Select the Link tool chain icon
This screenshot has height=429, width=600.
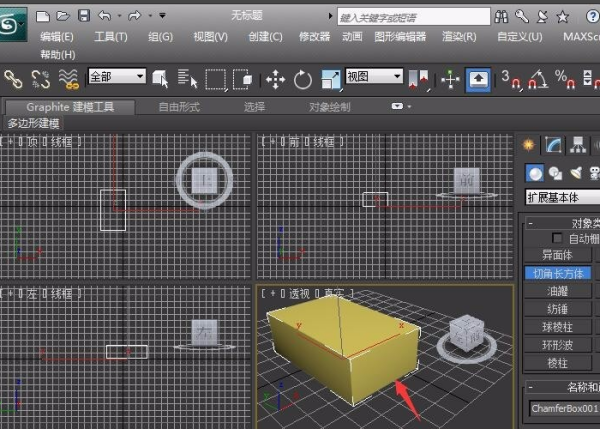click(x=13, y=80)
